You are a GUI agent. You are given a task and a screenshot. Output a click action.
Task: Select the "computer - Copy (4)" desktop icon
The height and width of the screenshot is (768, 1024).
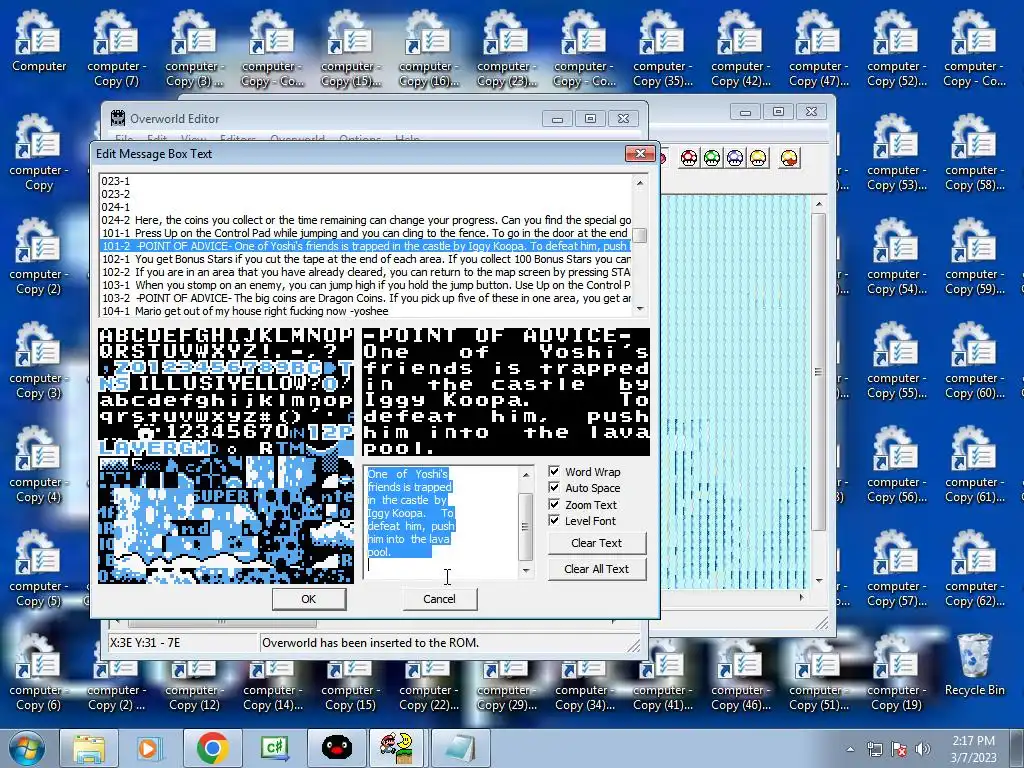[39, 465]
